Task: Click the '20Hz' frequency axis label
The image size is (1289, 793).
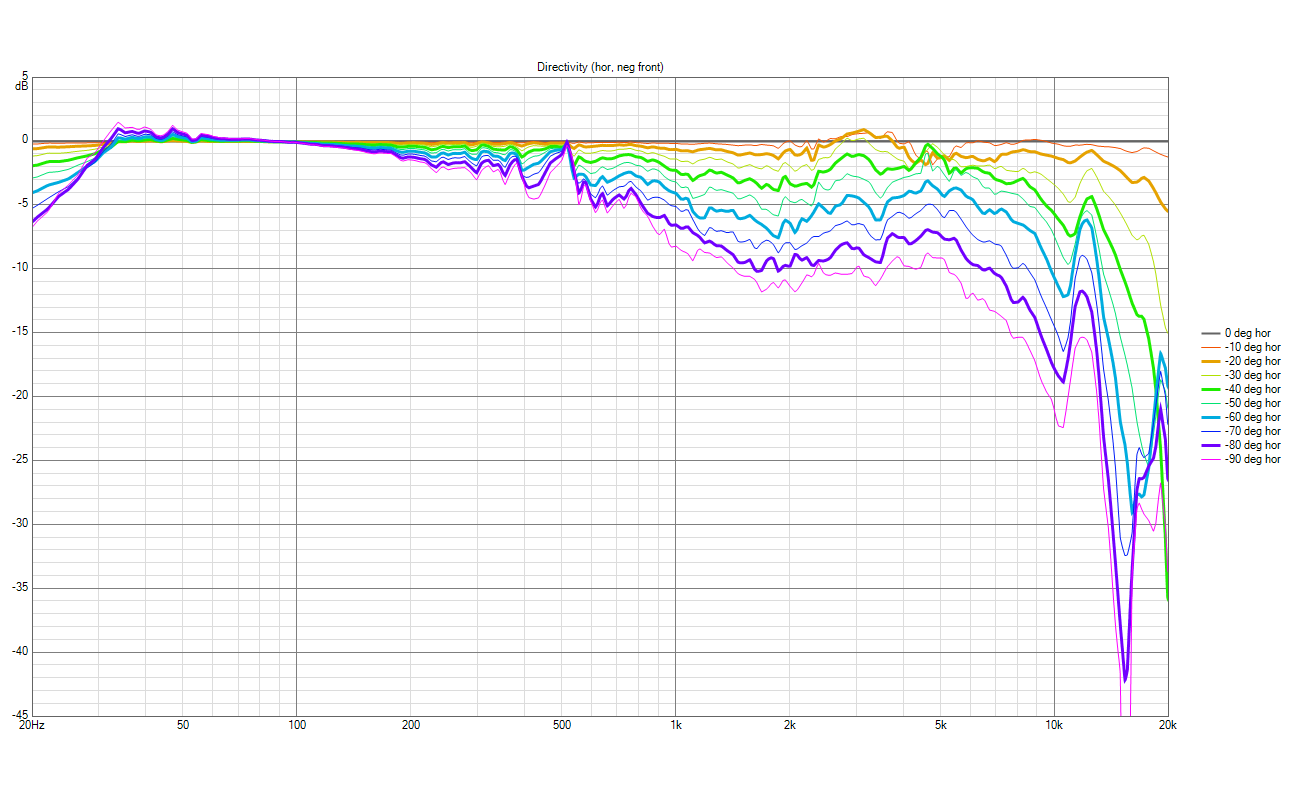Action: pos(31,724)
